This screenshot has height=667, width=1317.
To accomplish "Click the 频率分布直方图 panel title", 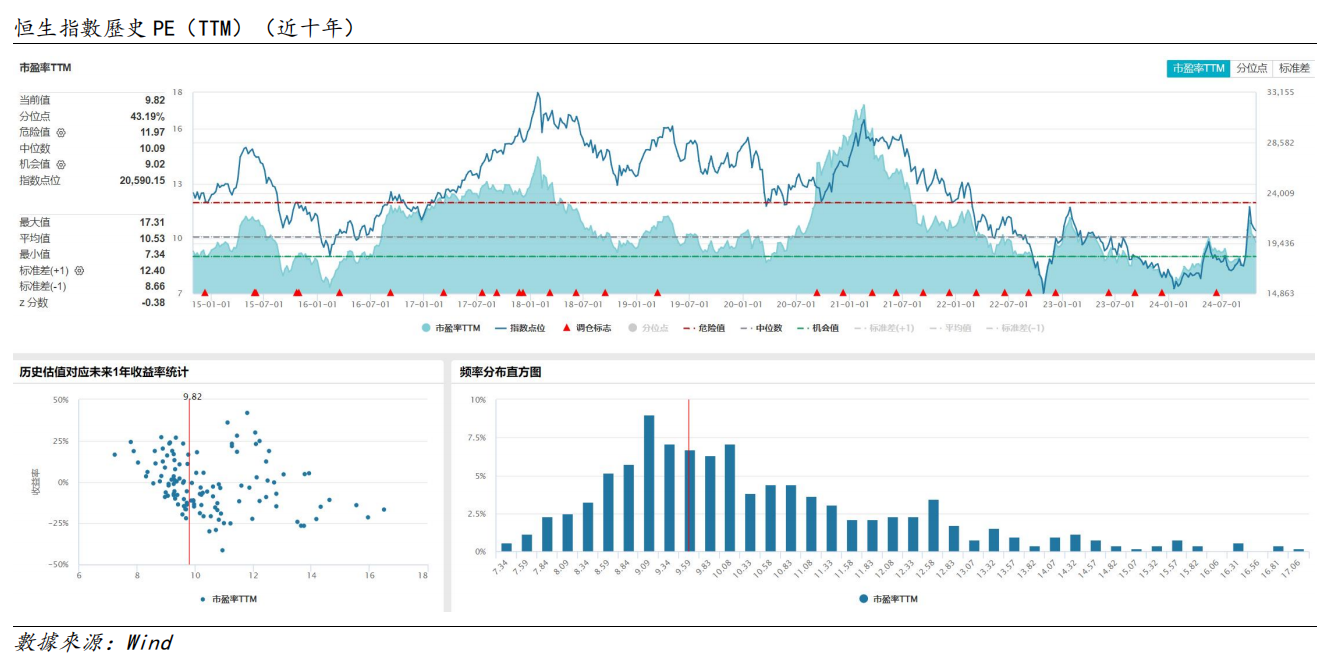I will tap(501, 372).
